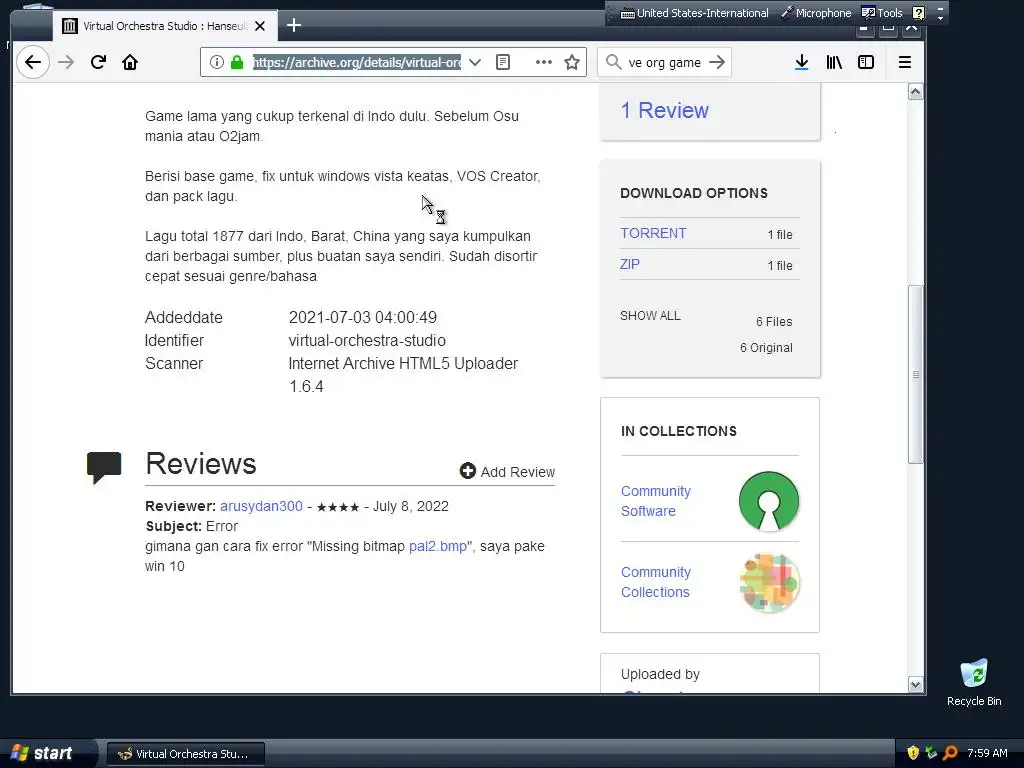Click SHOW ALL download files
The height and width of the screenshot is (768, 1024).
pyautogui.click(x=650, y=315)
